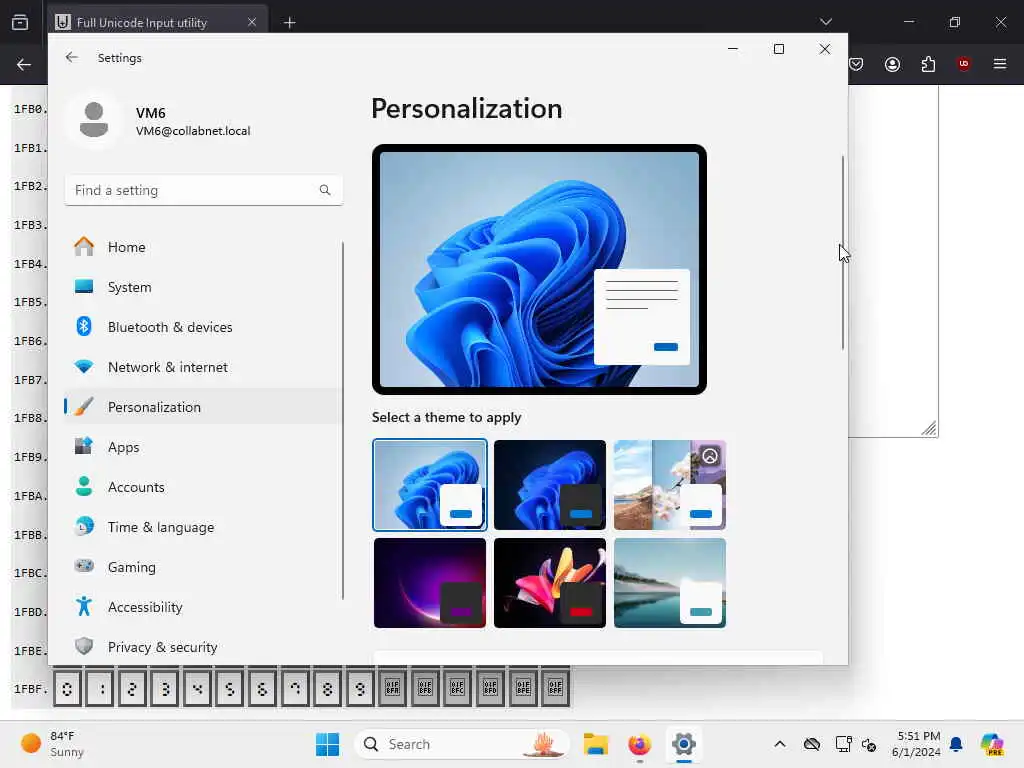Open the Firefox account icon

[x=892, y=64]
